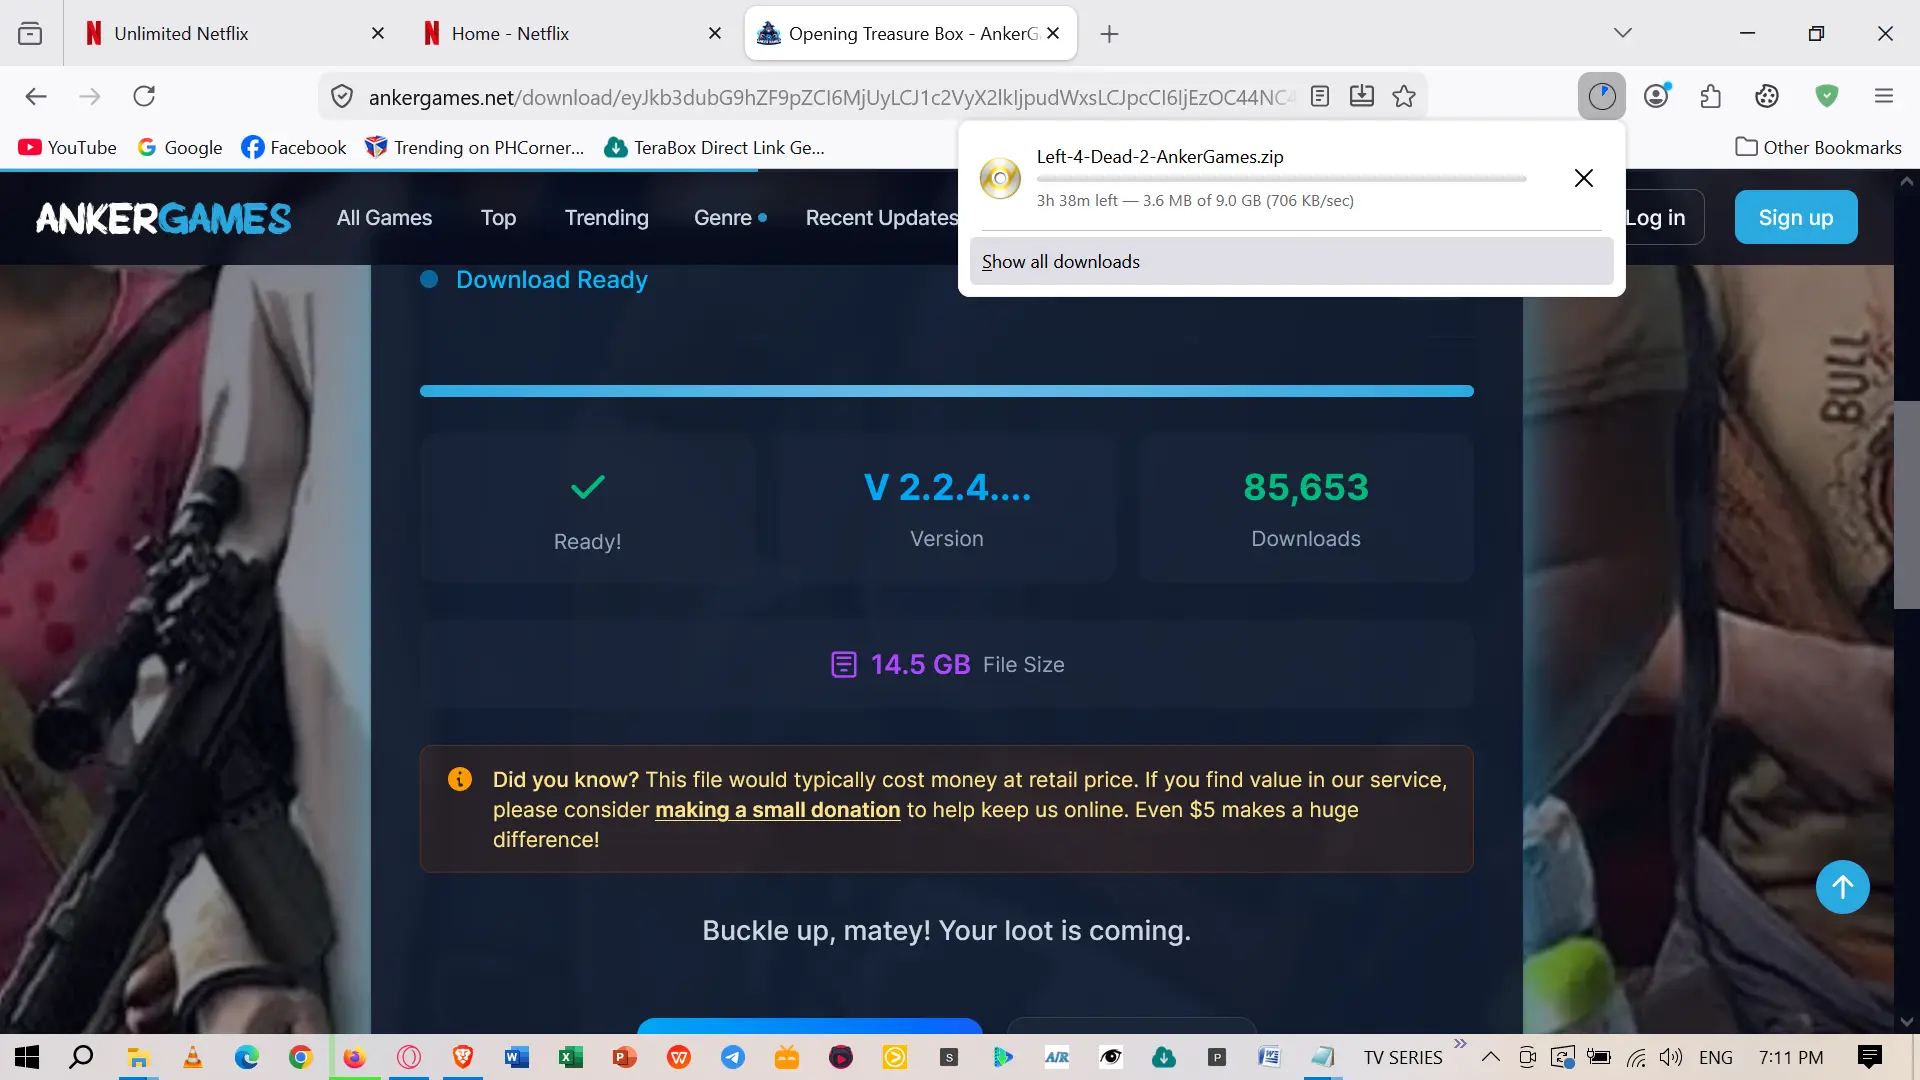Image resolution: width=1920 pixels, height=1080 pixels.
Task: Expand the TV SERIES toolbar chevron
Action: point(1460,1044)
